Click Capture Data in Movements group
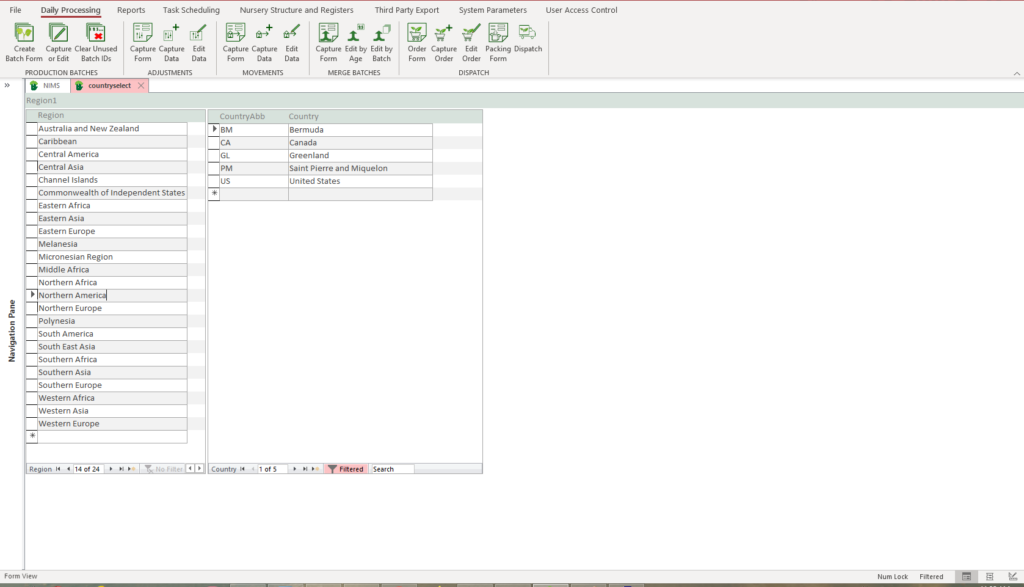This screenshot has height=587, width=1024. click(x=264, y=34)
